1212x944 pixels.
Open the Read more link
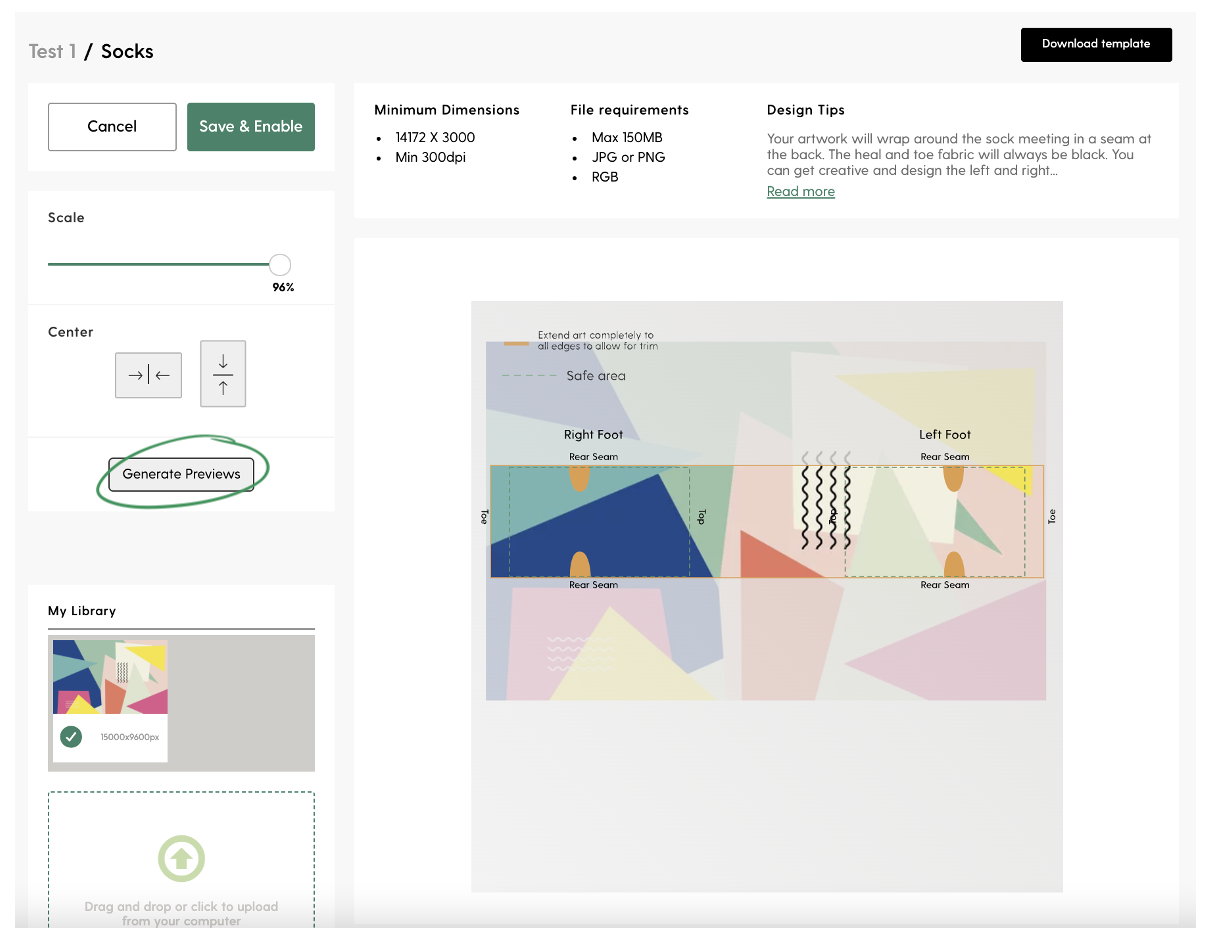[801, 191]
